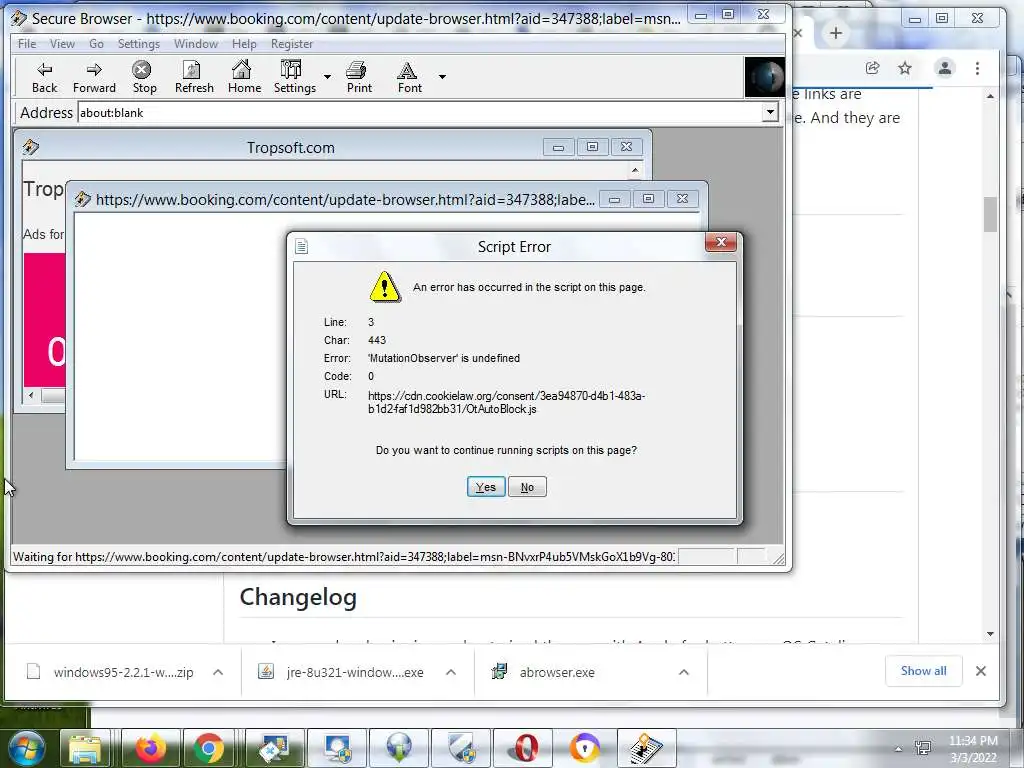Screen dimensions: 1024x768
Task: Click the Forward arrow icon
Action: [94, 77]
